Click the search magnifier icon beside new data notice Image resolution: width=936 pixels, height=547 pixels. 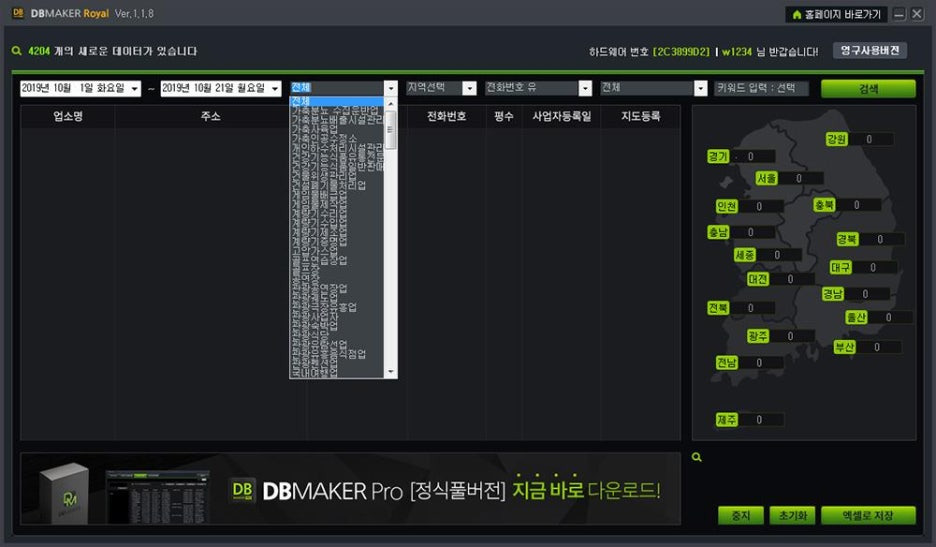click(17, 51)
